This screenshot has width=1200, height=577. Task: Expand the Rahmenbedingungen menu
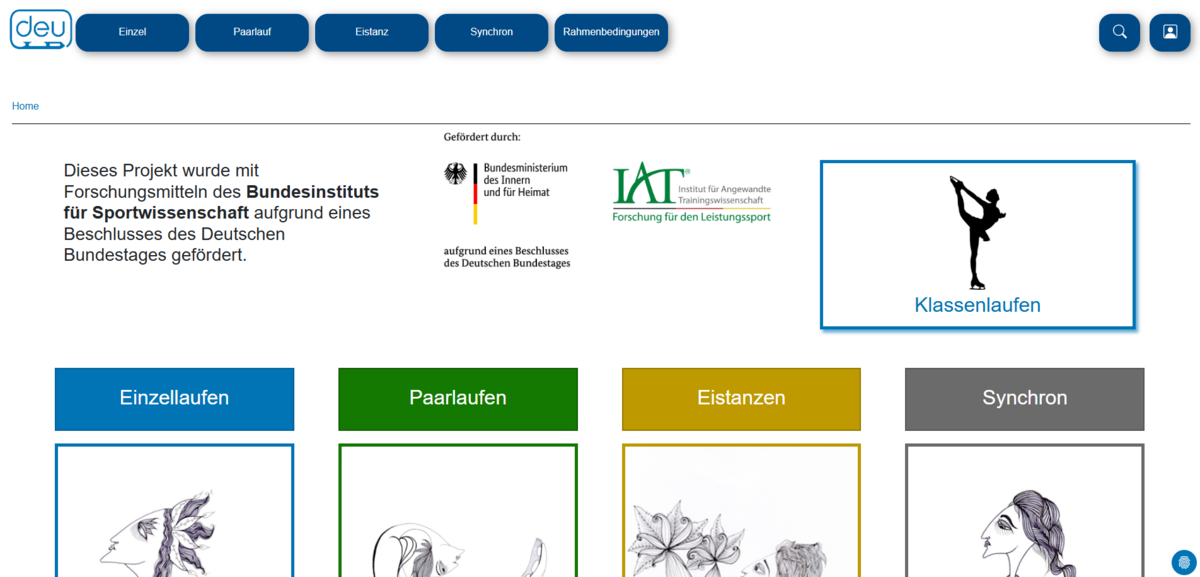[611, 32]
